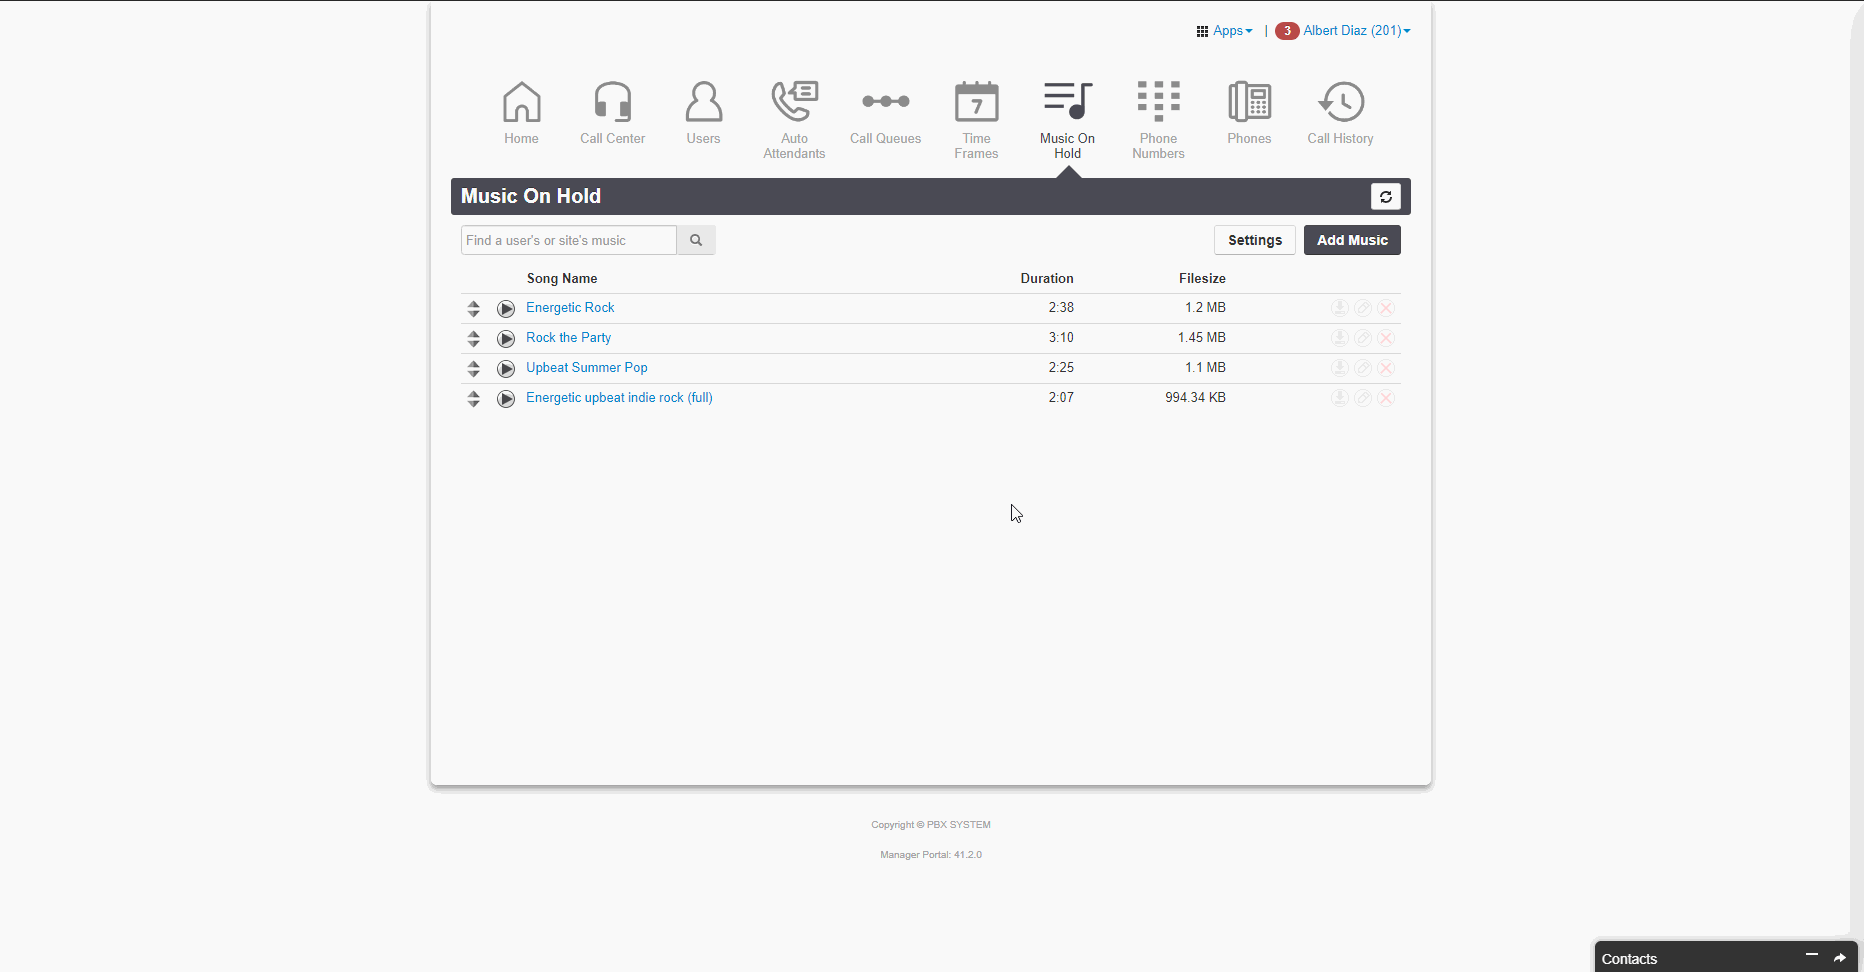Click reorder handle for Energetic Rock

click(474, 309)
